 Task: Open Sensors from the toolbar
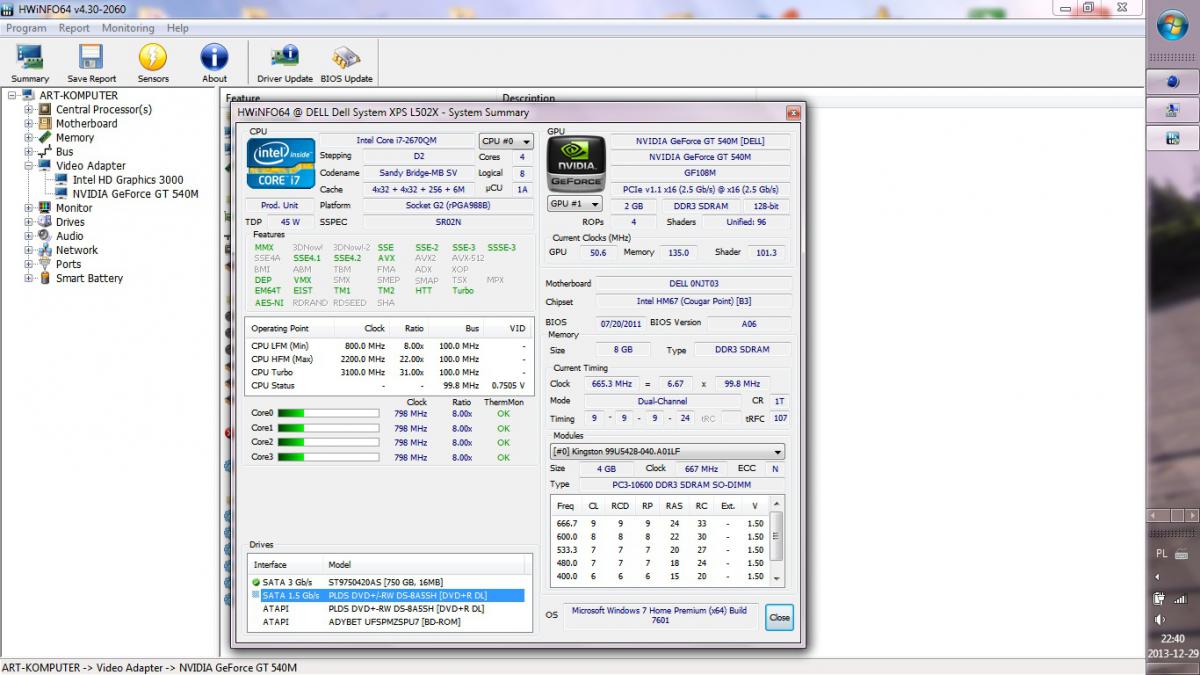click(x=153, y=57)
